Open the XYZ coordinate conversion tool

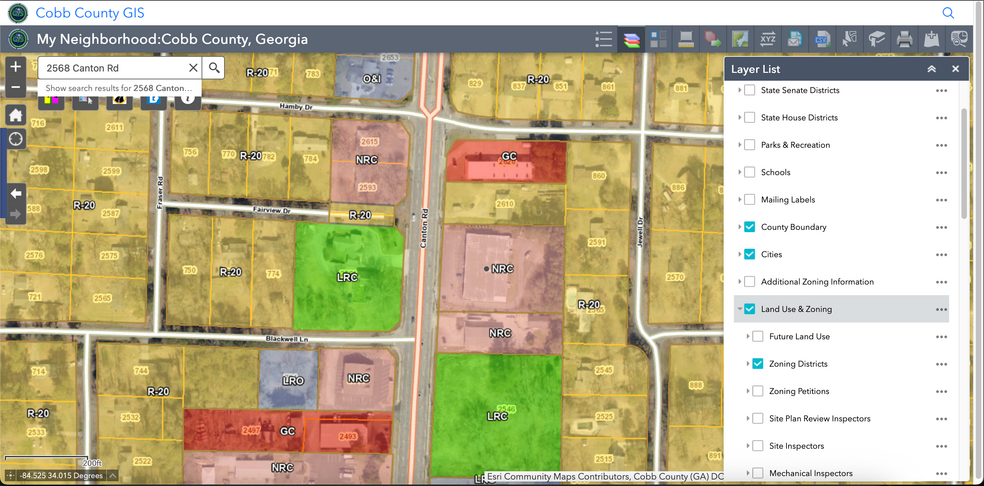(767, 40)
